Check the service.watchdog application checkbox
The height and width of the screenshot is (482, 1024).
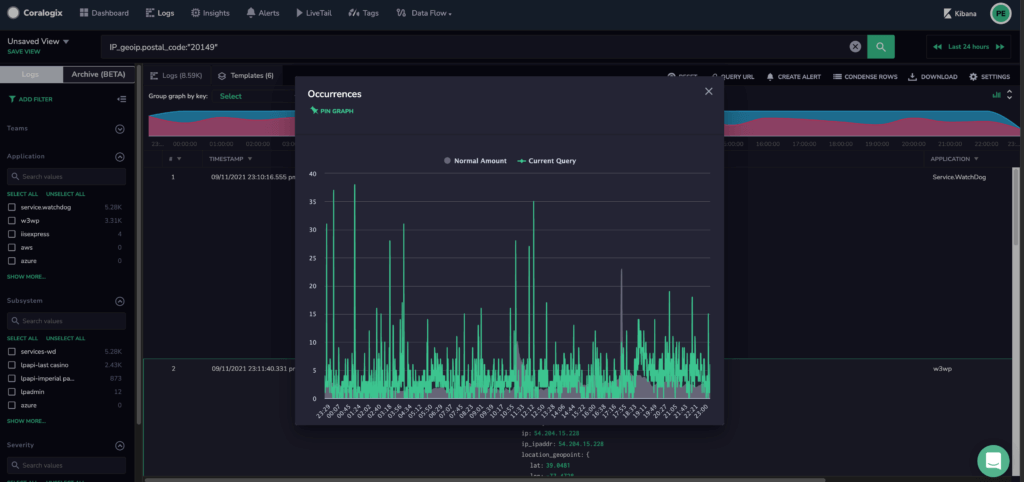[x=12, y=207]
